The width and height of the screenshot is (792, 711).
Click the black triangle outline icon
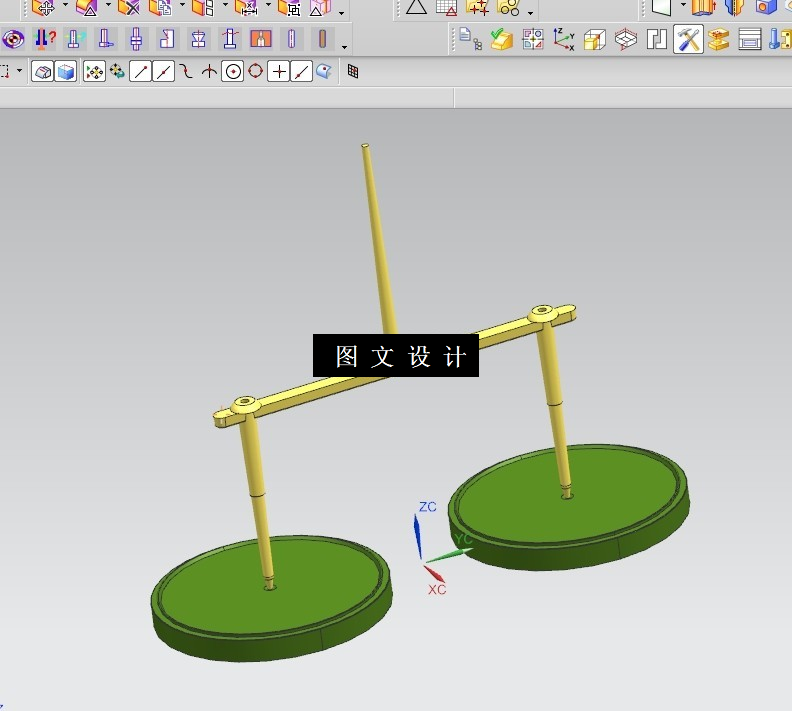pyautogui.click(x=416, y=7)
